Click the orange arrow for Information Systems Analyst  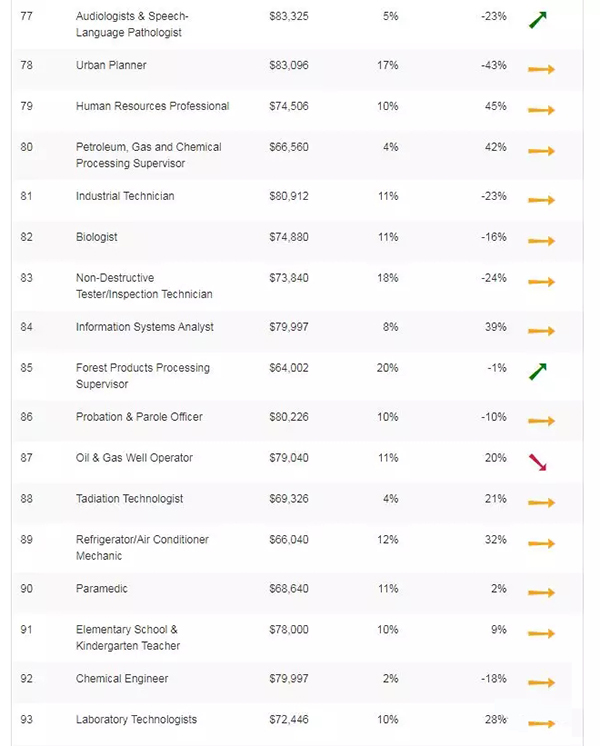tap(541, 331)
